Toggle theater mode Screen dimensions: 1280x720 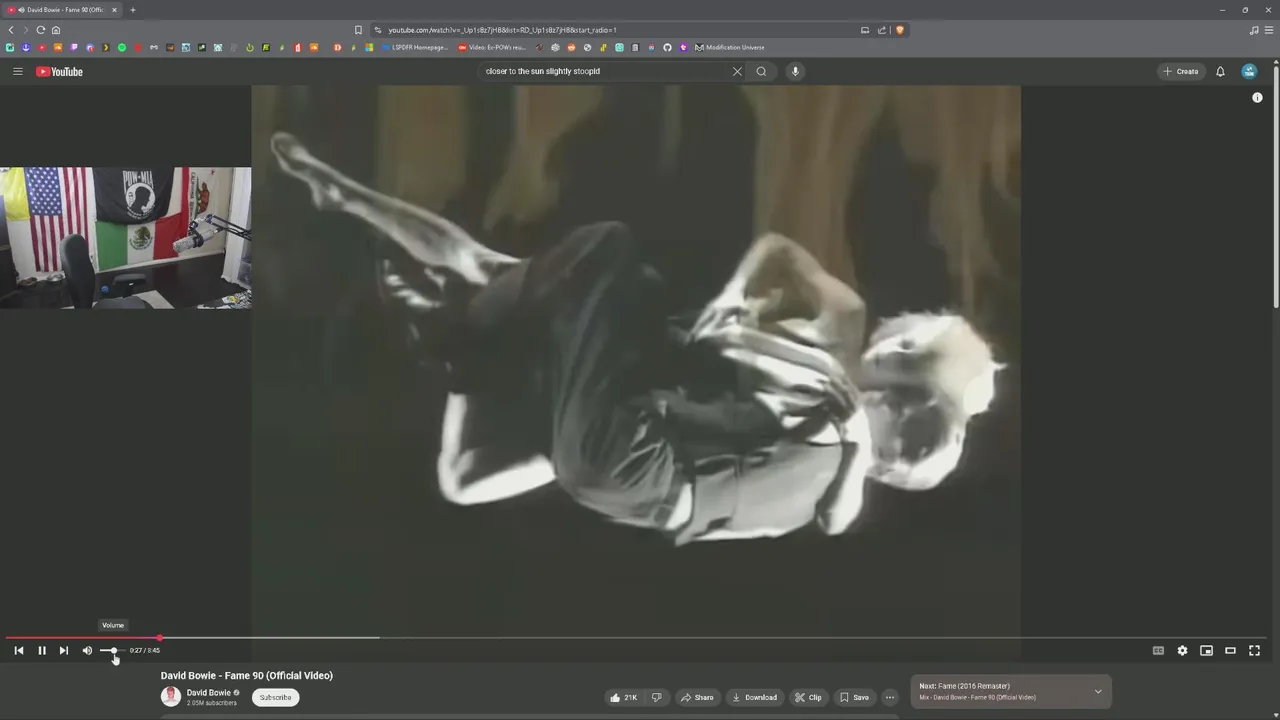pyautogui.click(x=1230, y=650)
